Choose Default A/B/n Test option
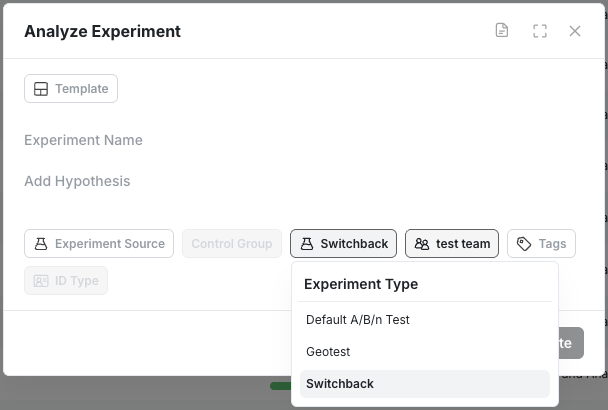 (425, 320)
